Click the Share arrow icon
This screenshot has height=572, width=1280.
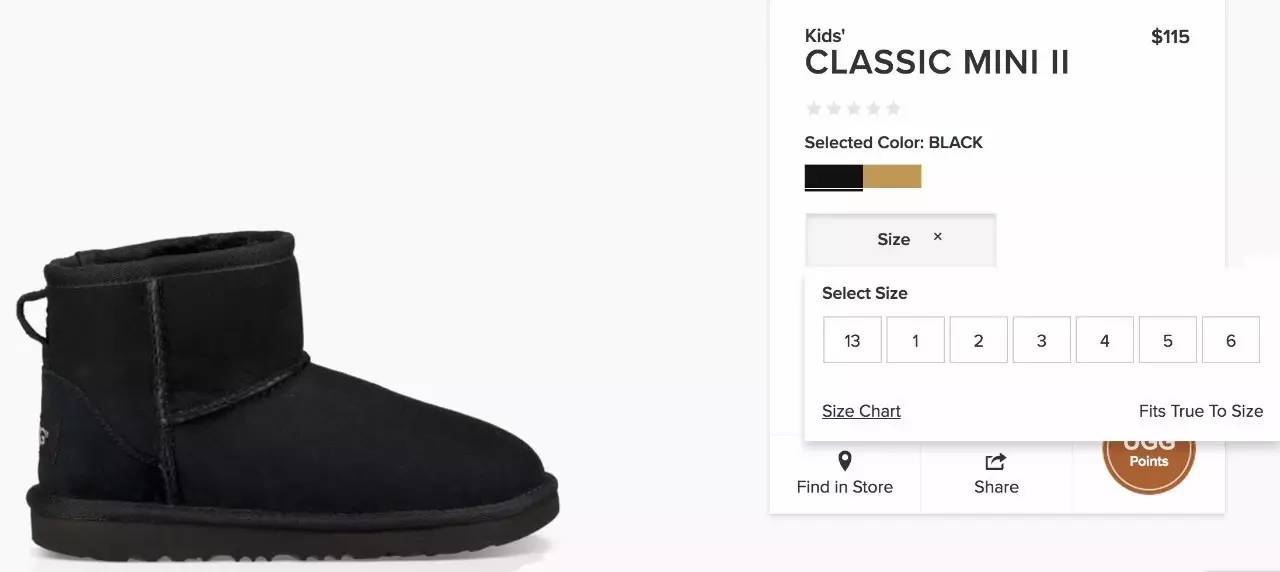click(996, 461)
